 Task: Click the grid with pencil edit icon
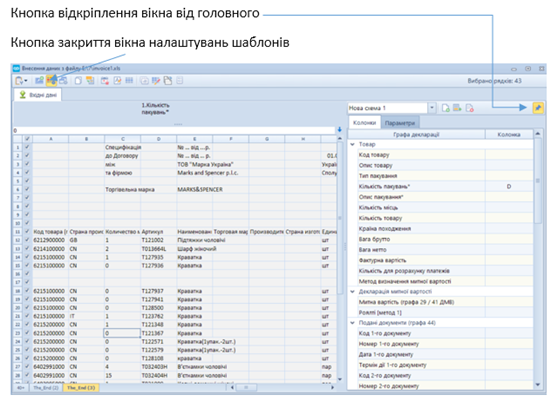click(156, 81)
